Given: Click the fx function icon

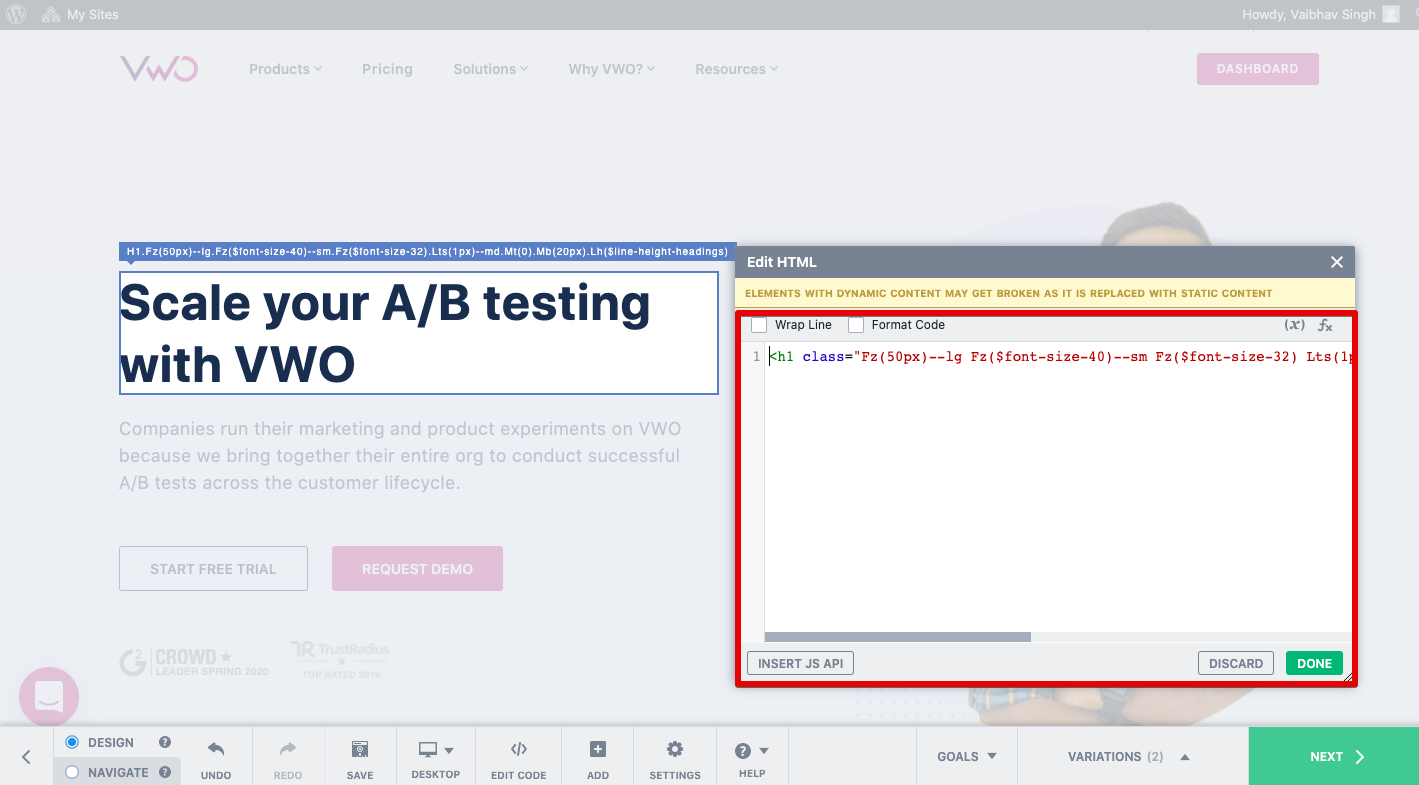Looking at the screenshot, I should (1325, 325).
